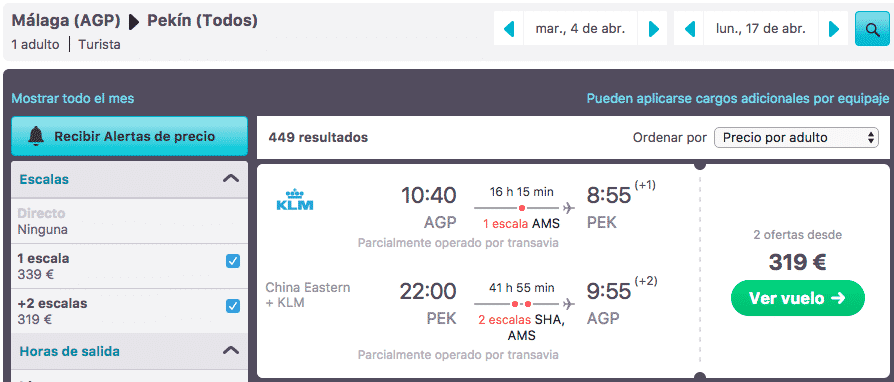Select the mar., 4 de abr. date field
Viewport: 894px width, 382px height.
click(x=580, y=29)
